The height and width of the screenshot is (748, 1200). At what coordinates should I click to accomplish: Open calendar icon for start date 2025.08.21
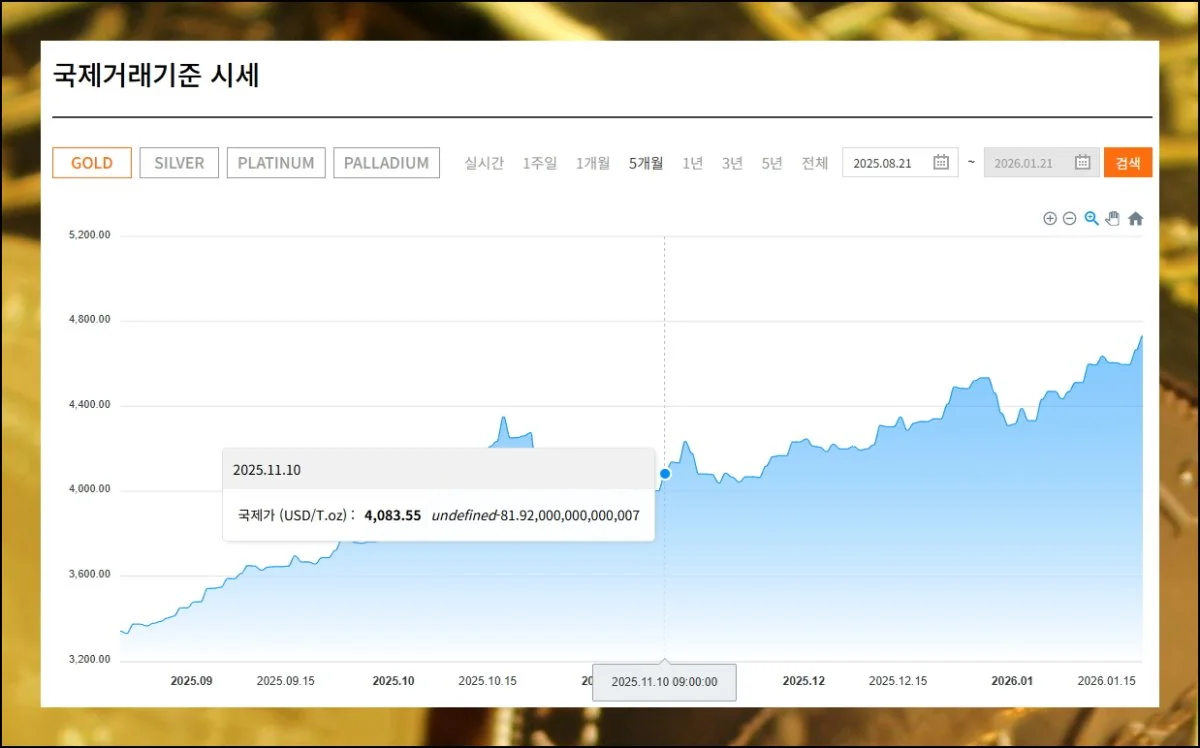[x=940, y=163]
